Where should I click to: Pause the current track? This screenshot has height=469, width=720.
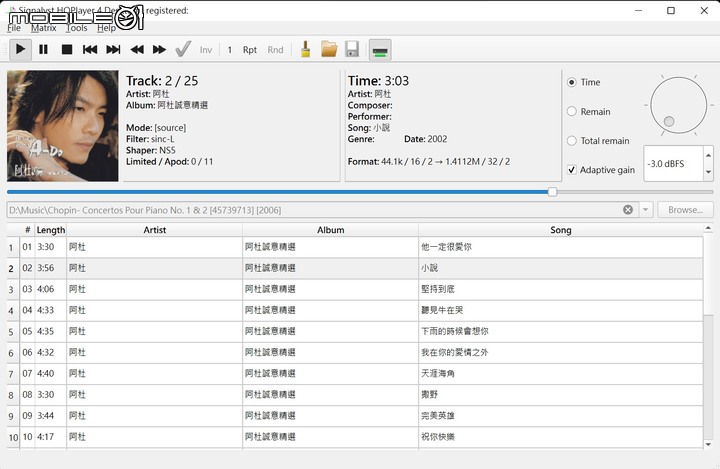pyautogui.click(x=44, y=50)
